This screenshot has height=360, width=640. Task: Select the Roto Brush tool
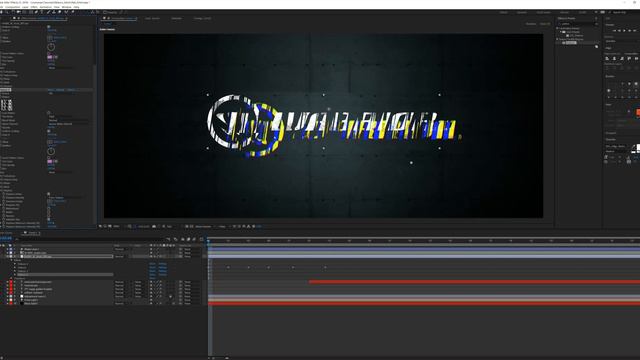(66, 12)
